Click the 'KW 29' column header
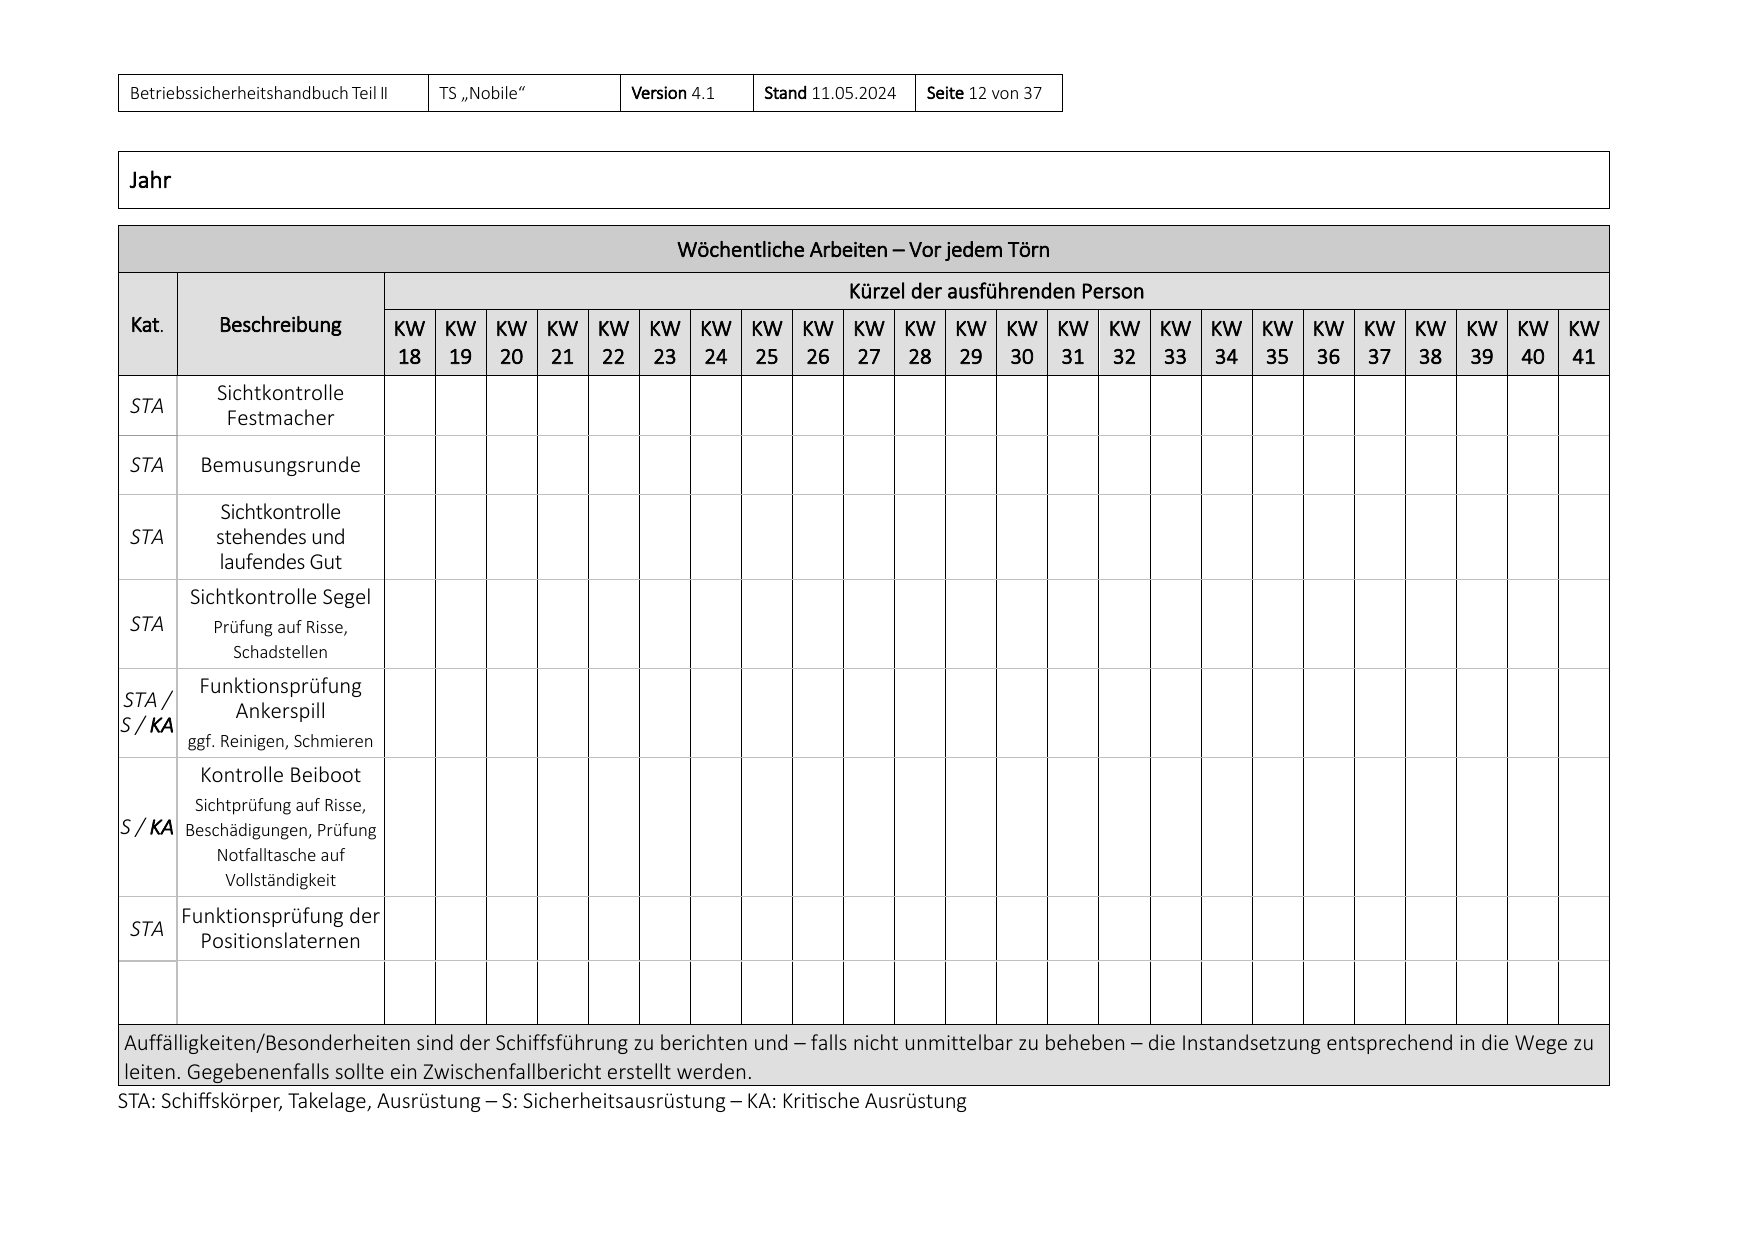This screenshot has height=1240, width=1755. pyautogui.click(x=971, y=343)
